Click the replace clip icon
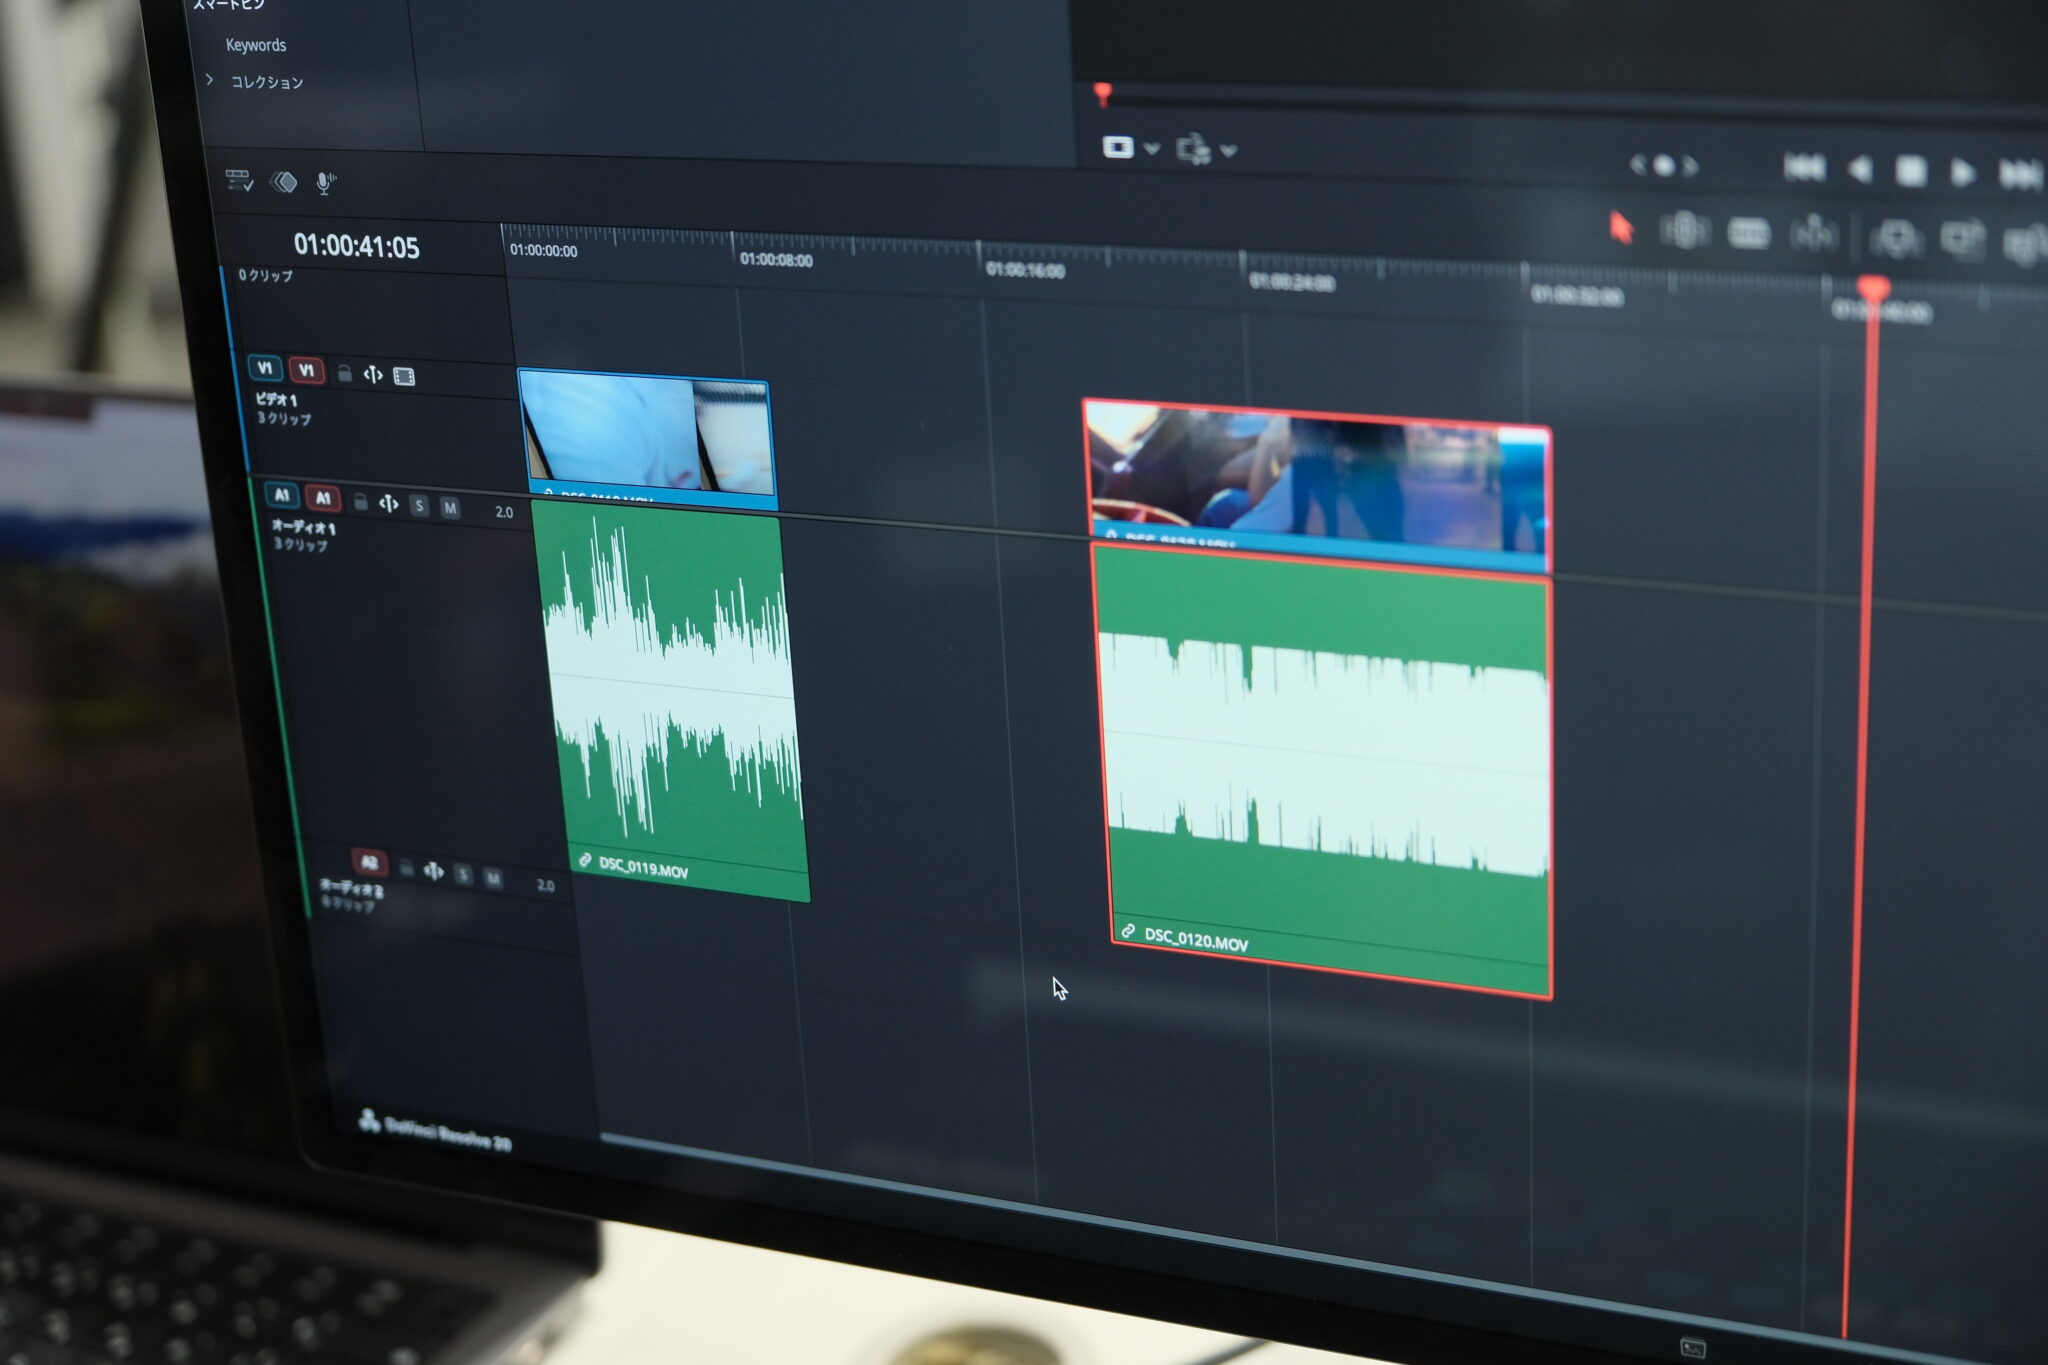The image size is (2048, 1365). (2025, 245)
